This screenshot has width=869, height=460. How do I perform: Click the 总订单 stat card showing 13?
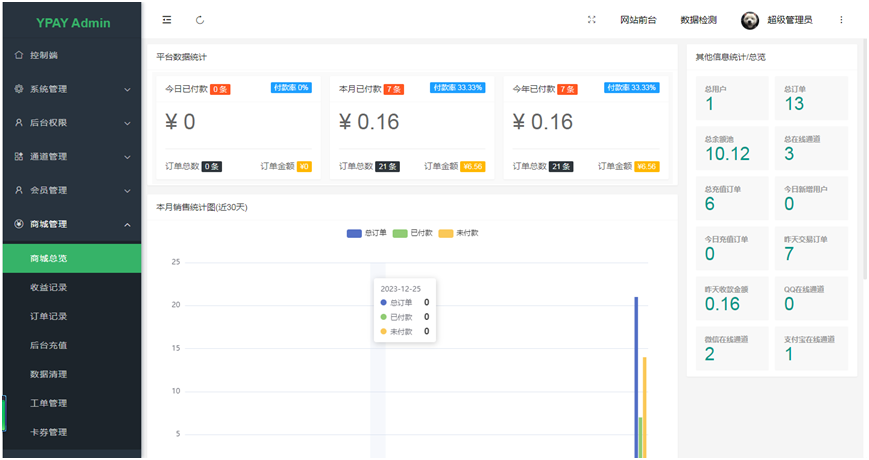(811, 98)
